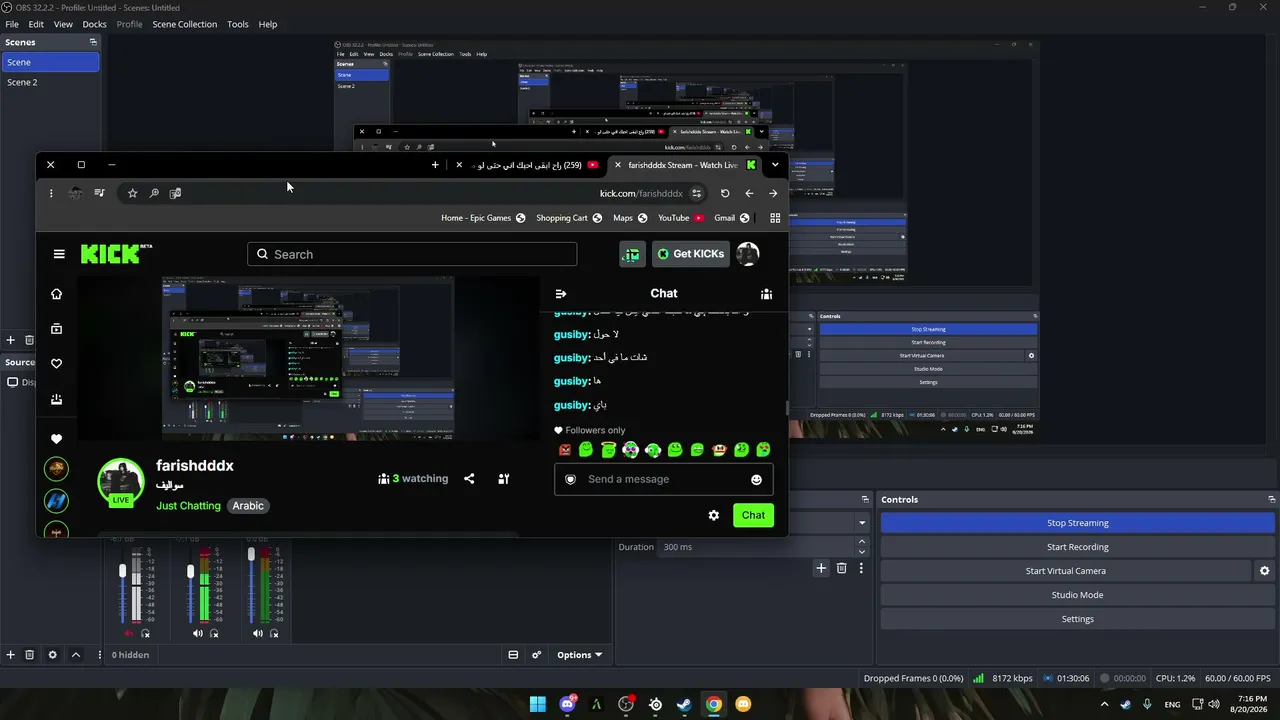Image resolution: width=1280 pixels, height=720 pixels.
Task: Mute the second audio mixer channel
Action: [197, 633]
